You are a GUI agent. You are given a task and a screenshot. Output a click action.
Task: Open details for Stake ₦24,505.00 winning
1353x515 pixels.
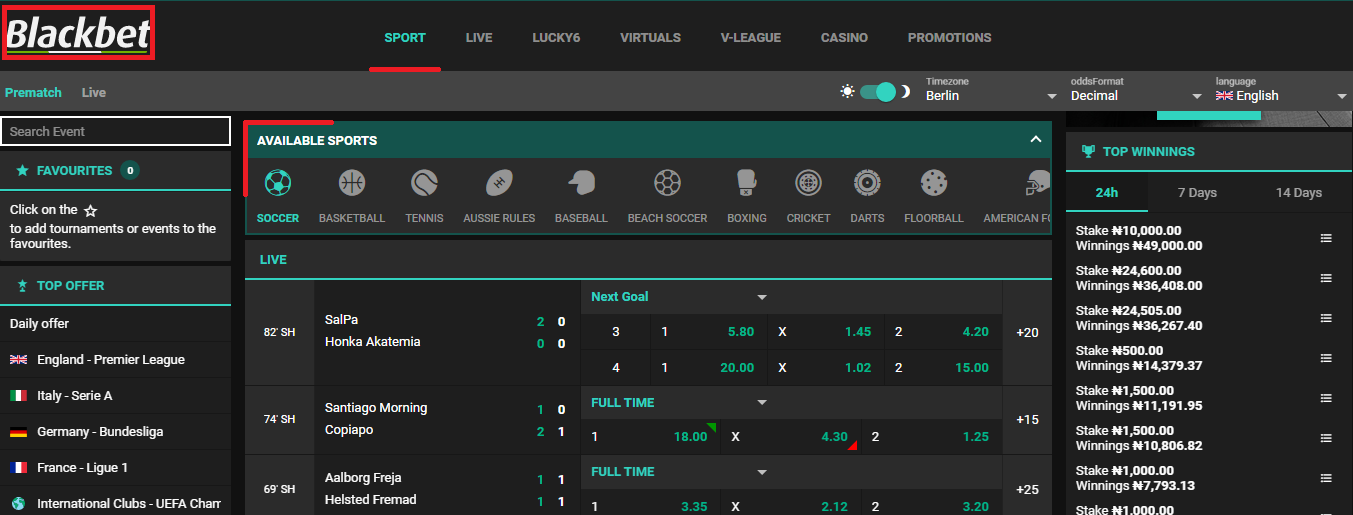pos(1326,318)
